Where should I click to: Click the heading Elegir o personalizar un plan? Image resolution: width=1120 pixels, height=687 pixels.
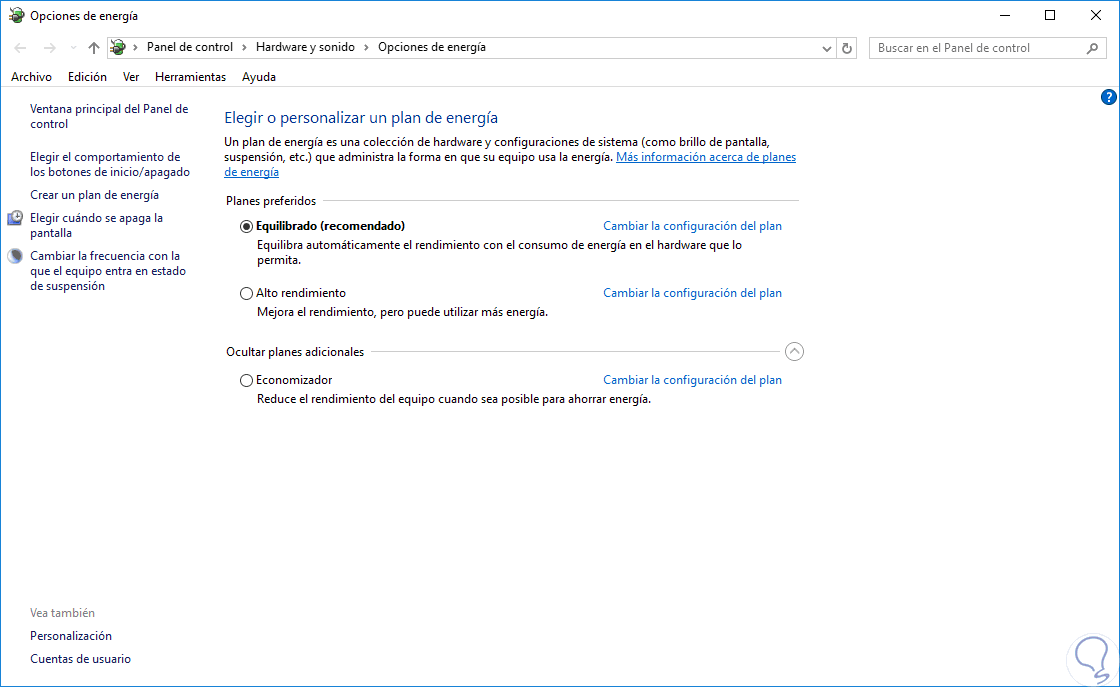coord(361,118)
